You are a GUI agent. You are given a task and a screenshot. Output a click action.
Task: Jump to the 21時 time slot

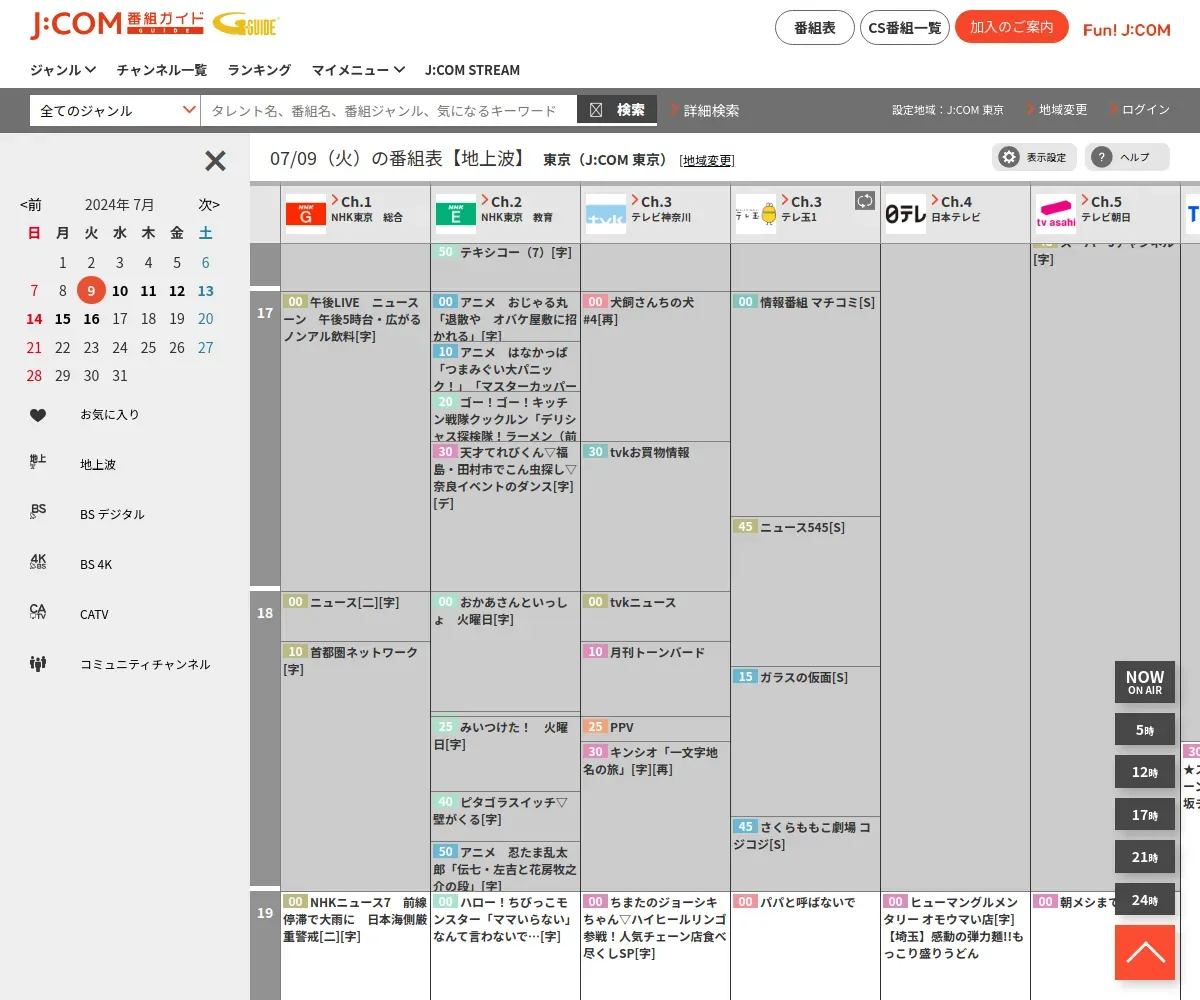[1145, 857]
